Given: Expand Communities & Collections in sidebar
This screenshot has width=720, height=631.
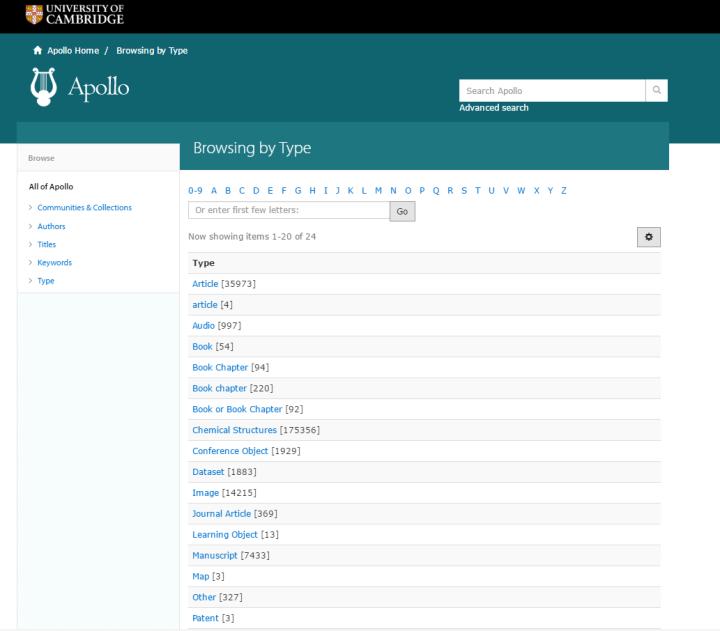Looking at the screenshot, I should point(84,208).
